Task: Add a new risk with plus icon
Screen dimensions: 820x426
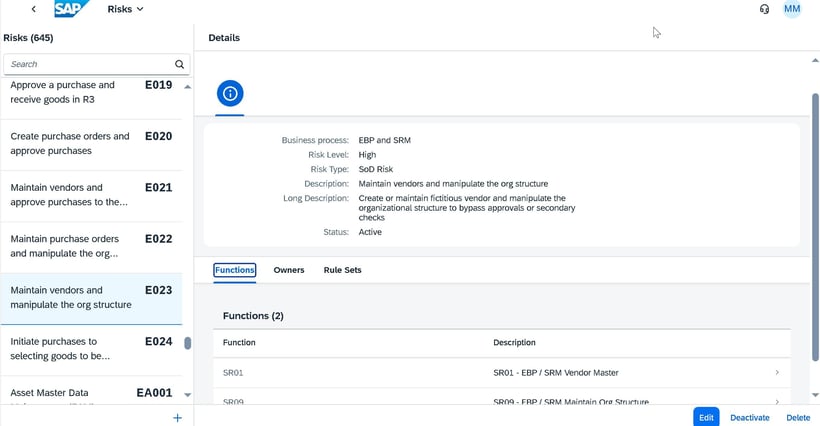Action: click(177, 418)
